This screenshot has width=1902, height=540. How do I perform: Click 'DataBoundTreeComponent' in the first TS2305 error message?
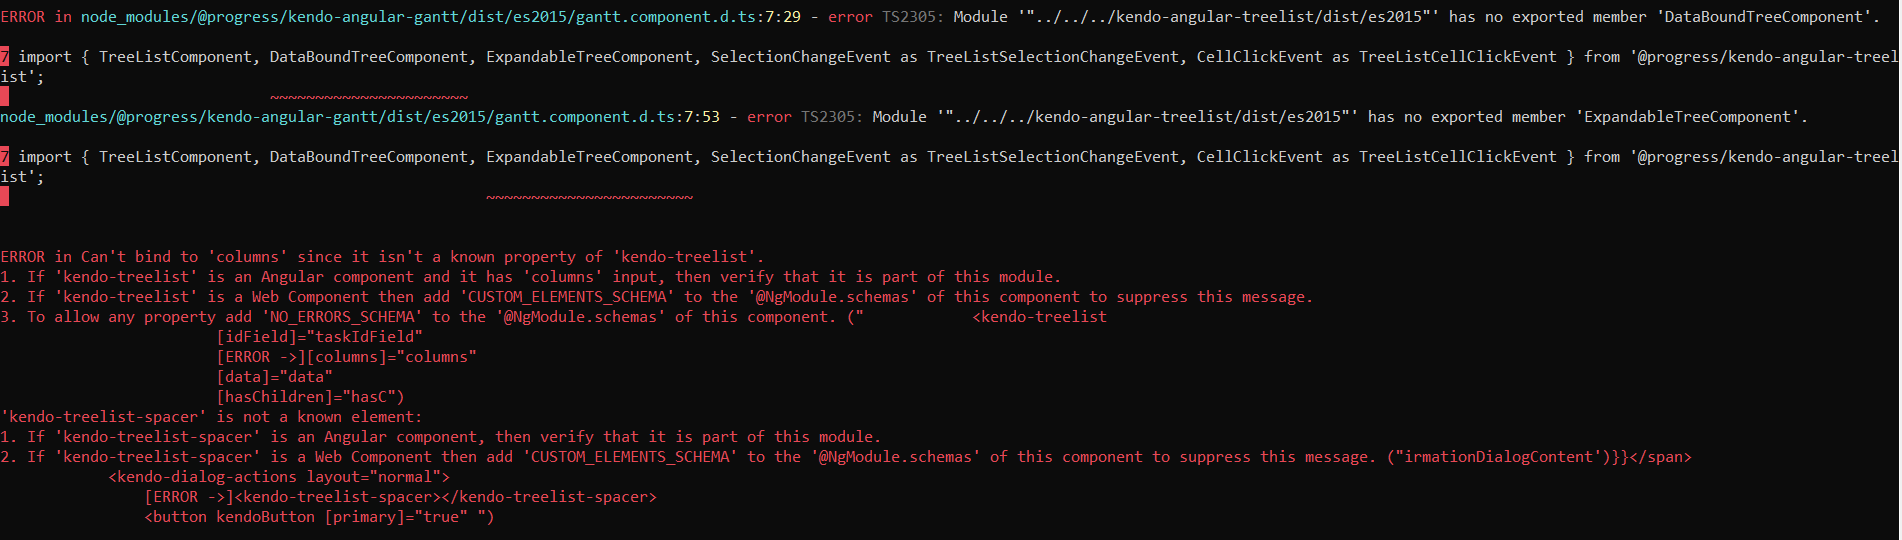1766,17
